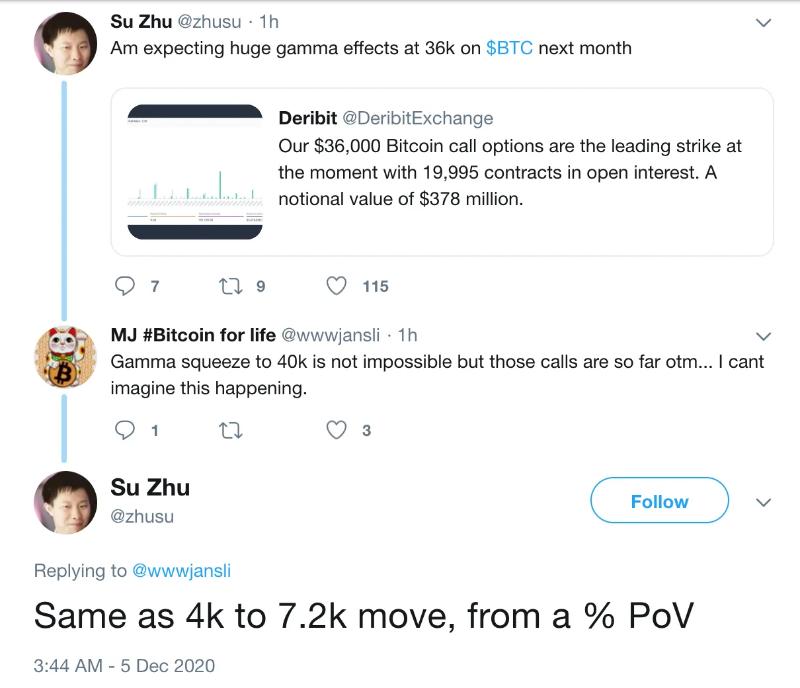The height and width of the screenshot is (688, 800).
Task: Reply to MJ's gamma squeeze comment
Action: (124, 430)
